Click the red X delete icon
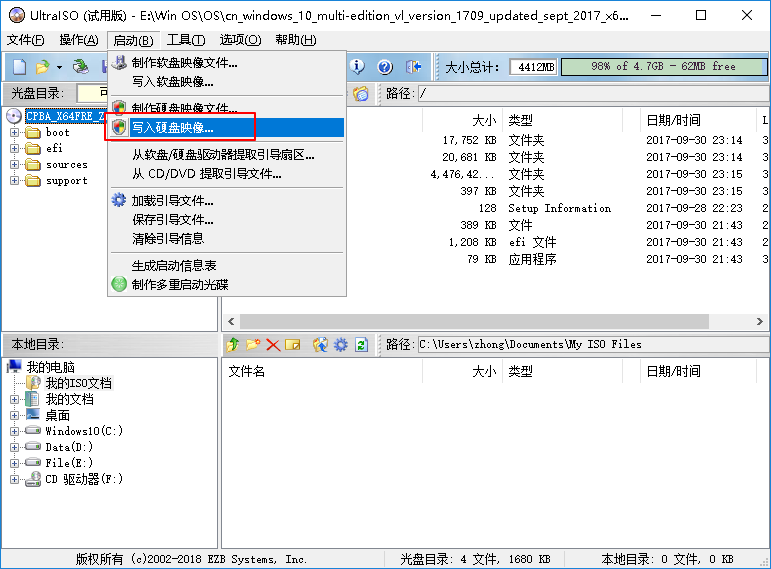771x569 pixels. pyautogui.click(x=273, y=344)
